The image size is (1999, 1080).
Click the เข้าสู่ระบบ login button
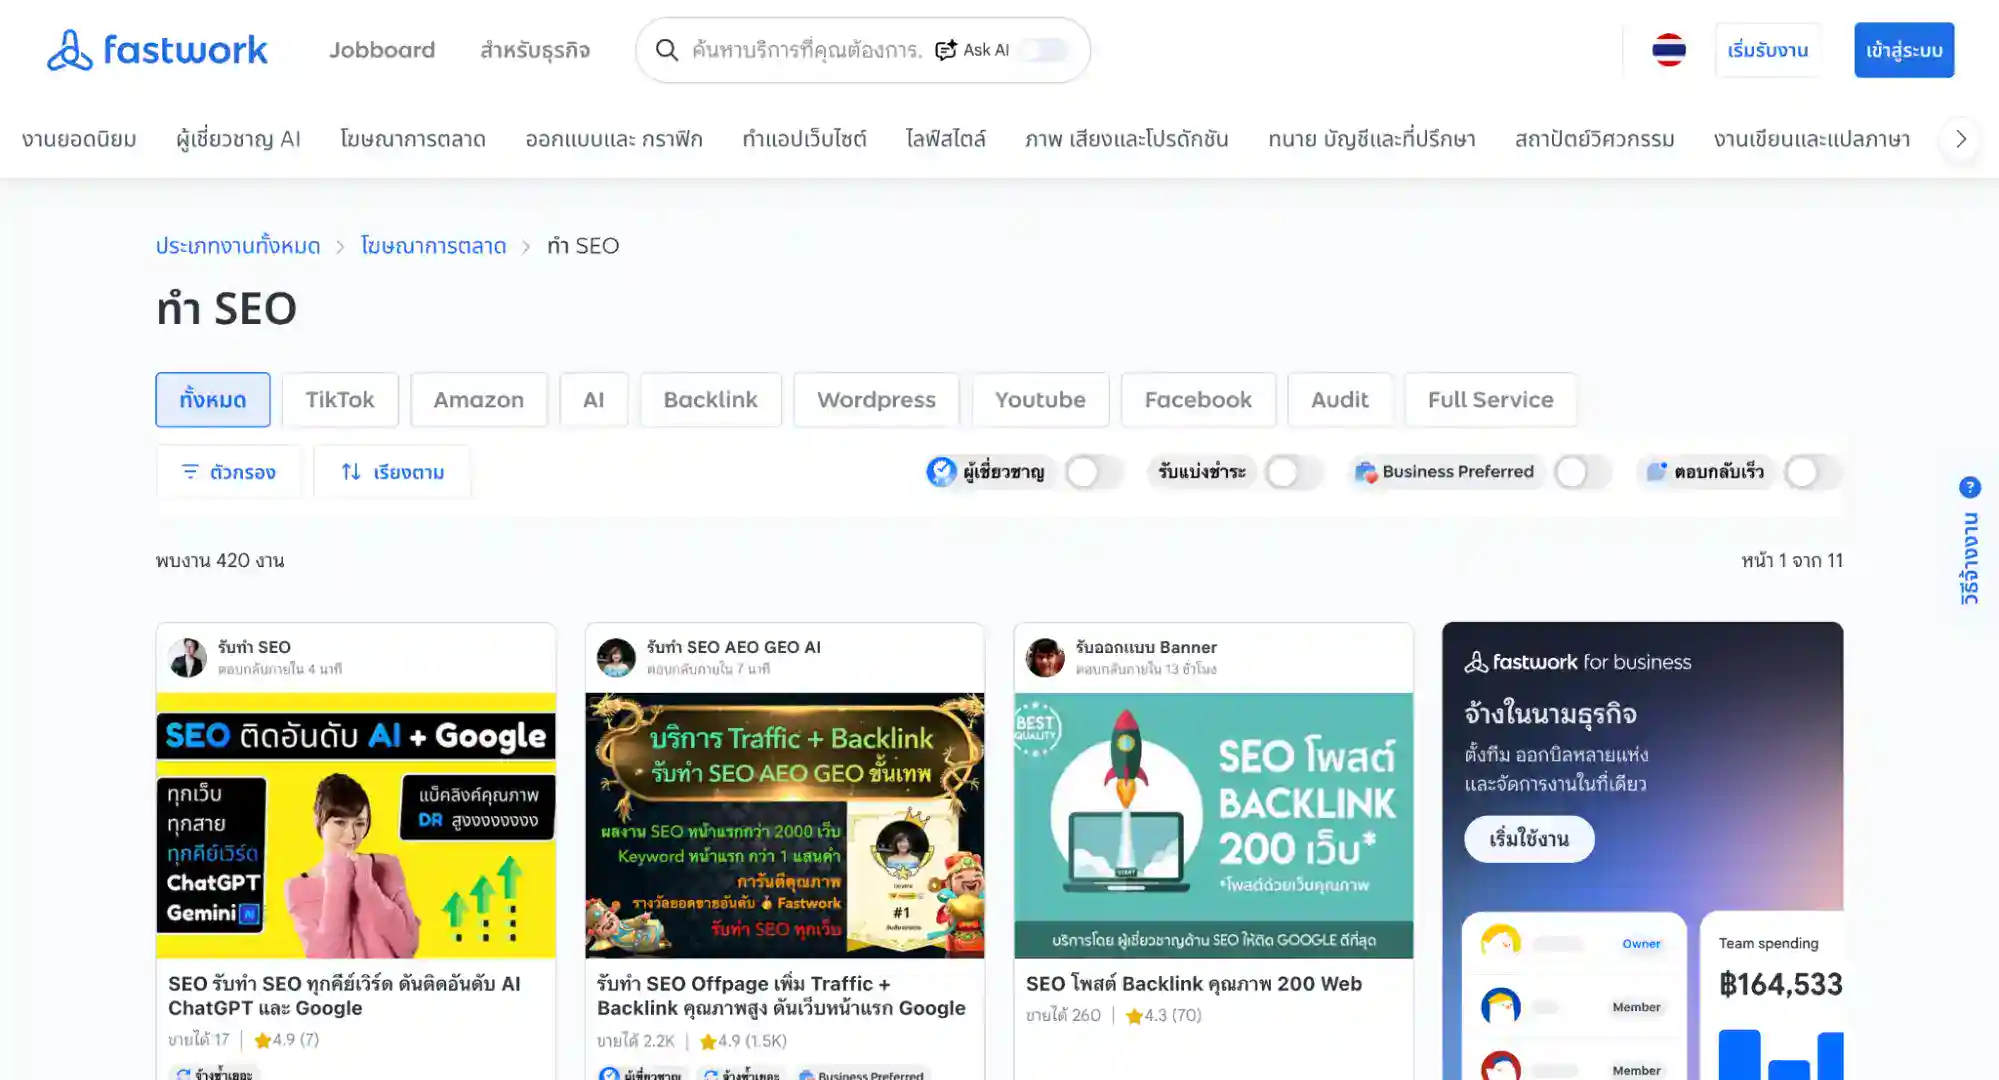(x=1904, y=50)
